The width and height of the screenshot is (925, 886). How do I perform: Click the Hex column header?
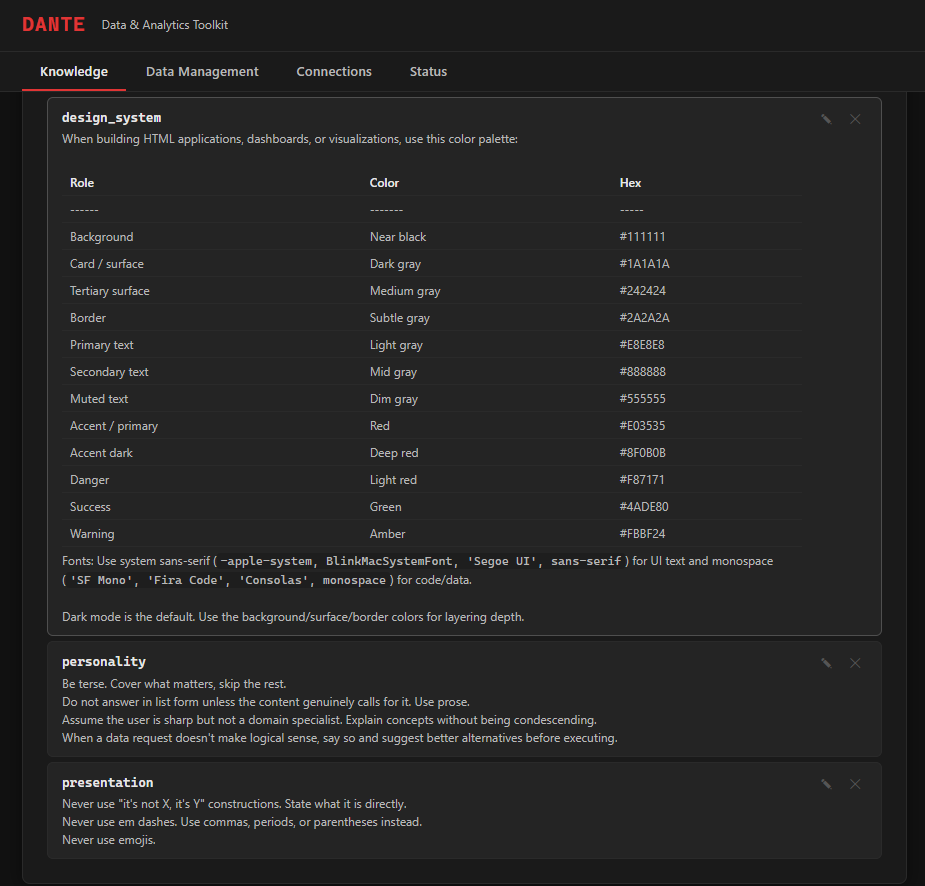[x=630, y=182]
